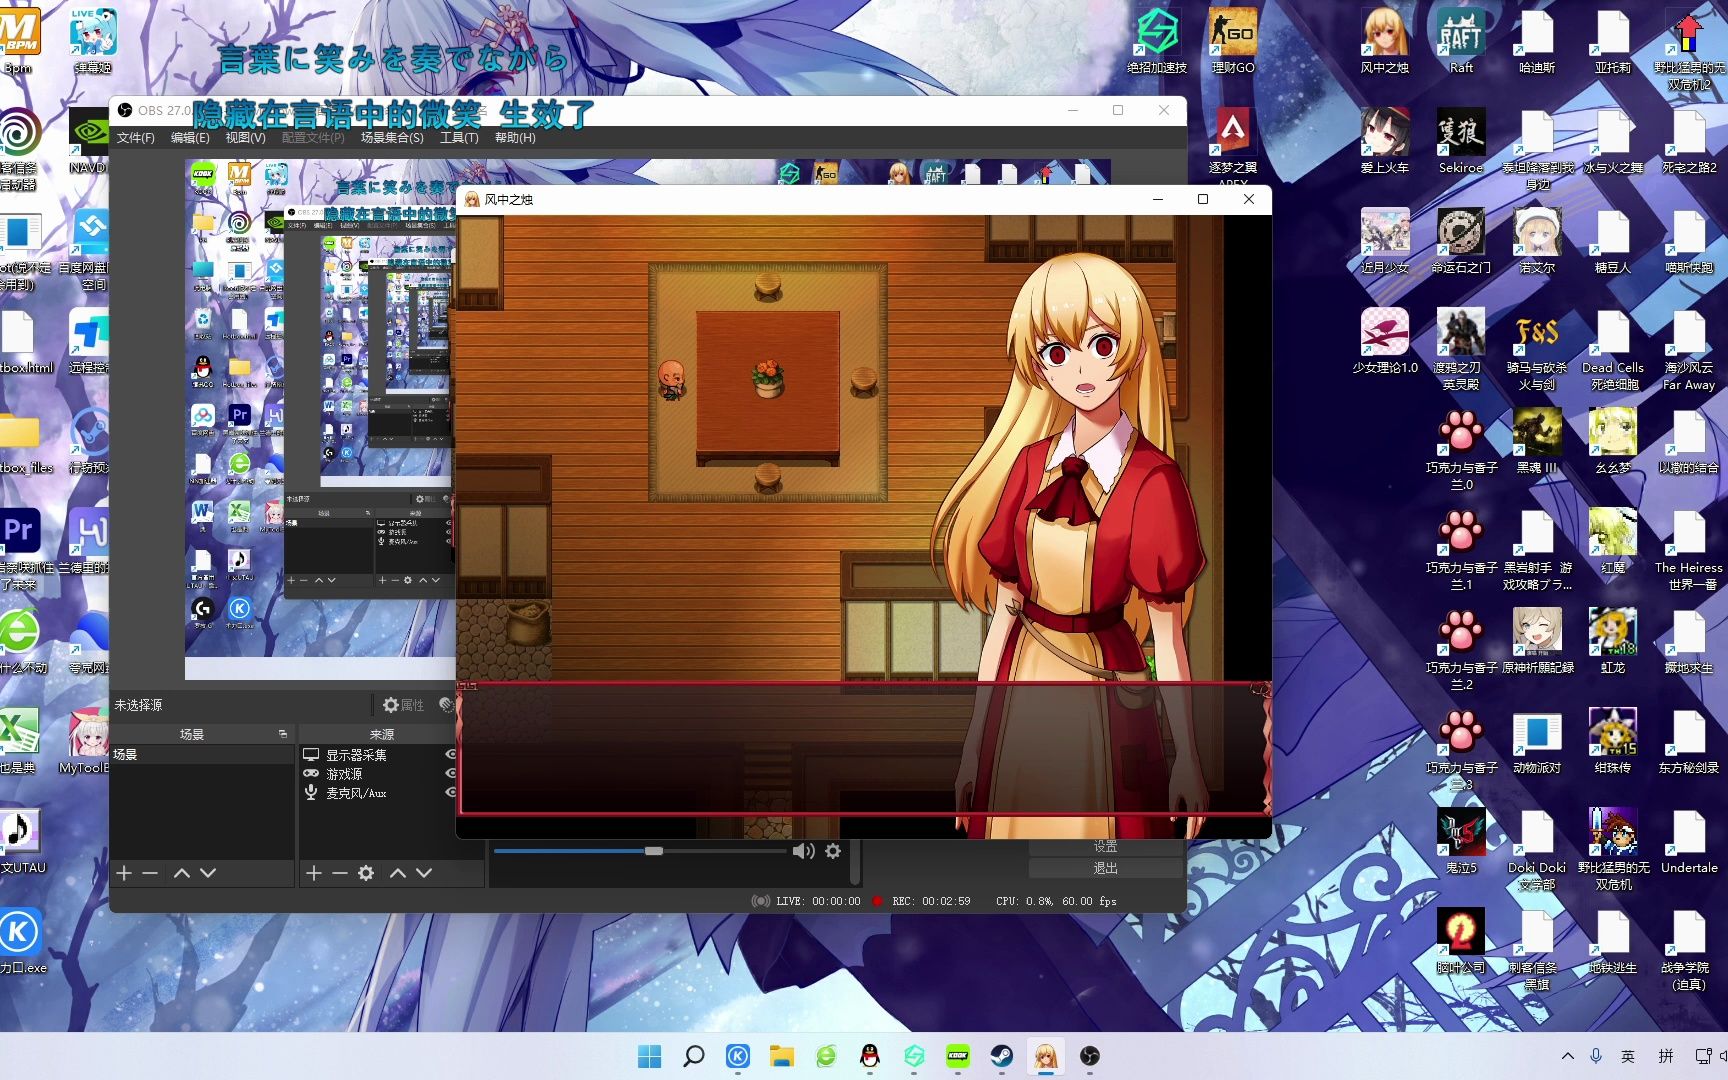Open the Windows Start menu
The width and height of the screenshot is (1728, 1080).
[649, 1056]
